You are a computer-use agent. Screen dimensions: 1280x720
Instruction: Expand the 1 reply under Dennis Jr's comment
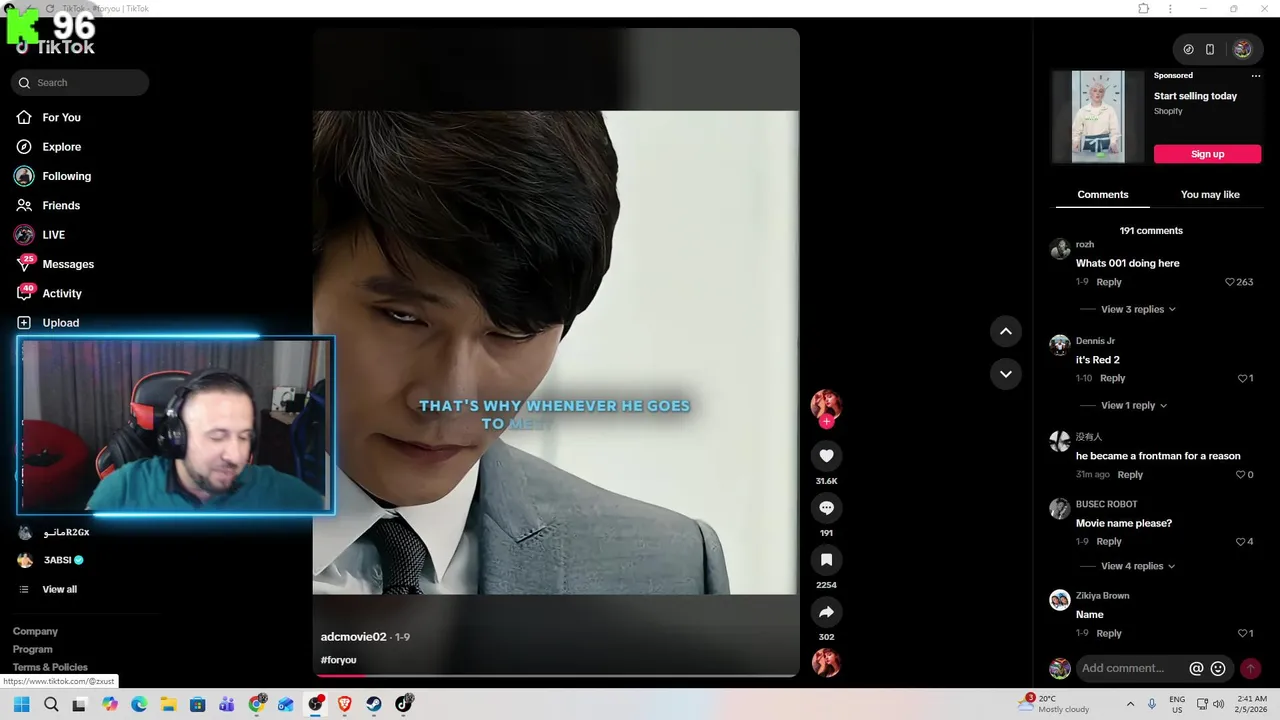1134,406
